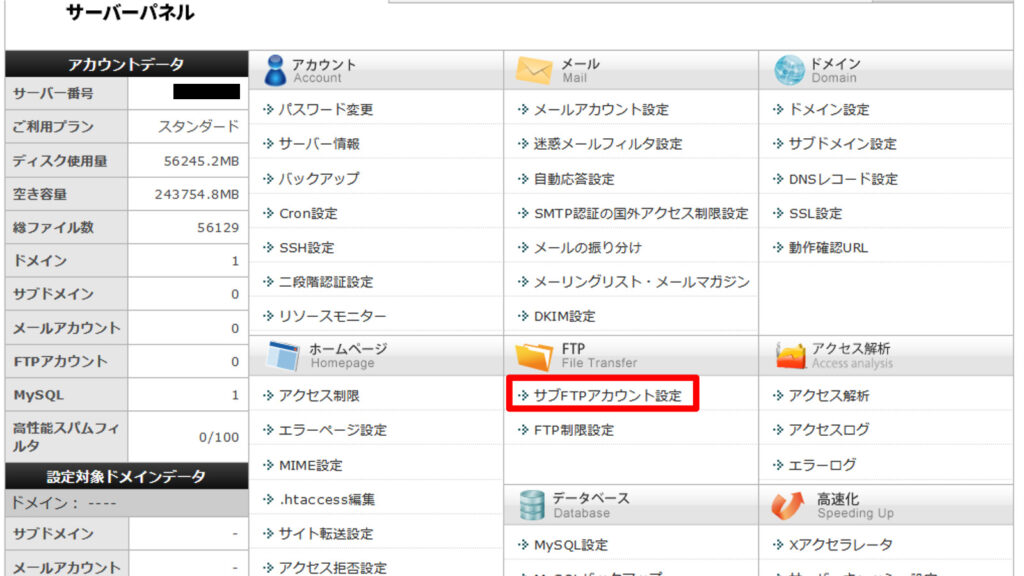View the エラーログ page
Image resolution: width=1024 pixels, height=576 pixels.
pos(822,465)
